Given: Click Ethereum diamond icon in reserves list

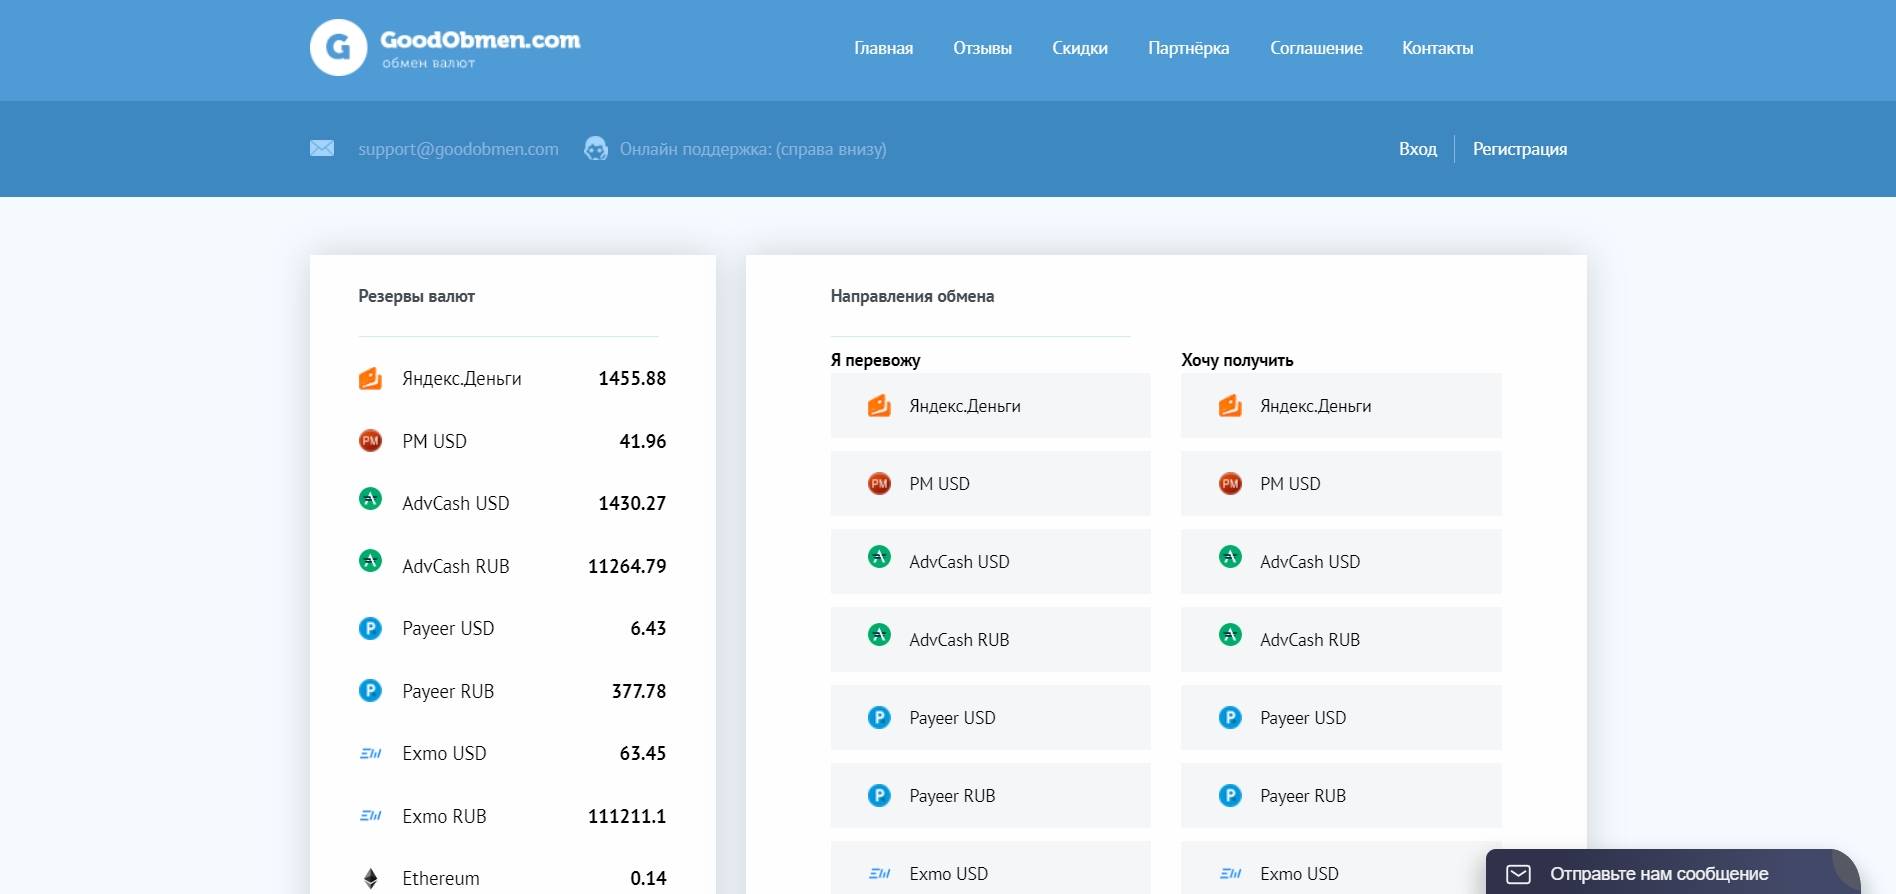Looking at the screenshot, I should [370, 878].
